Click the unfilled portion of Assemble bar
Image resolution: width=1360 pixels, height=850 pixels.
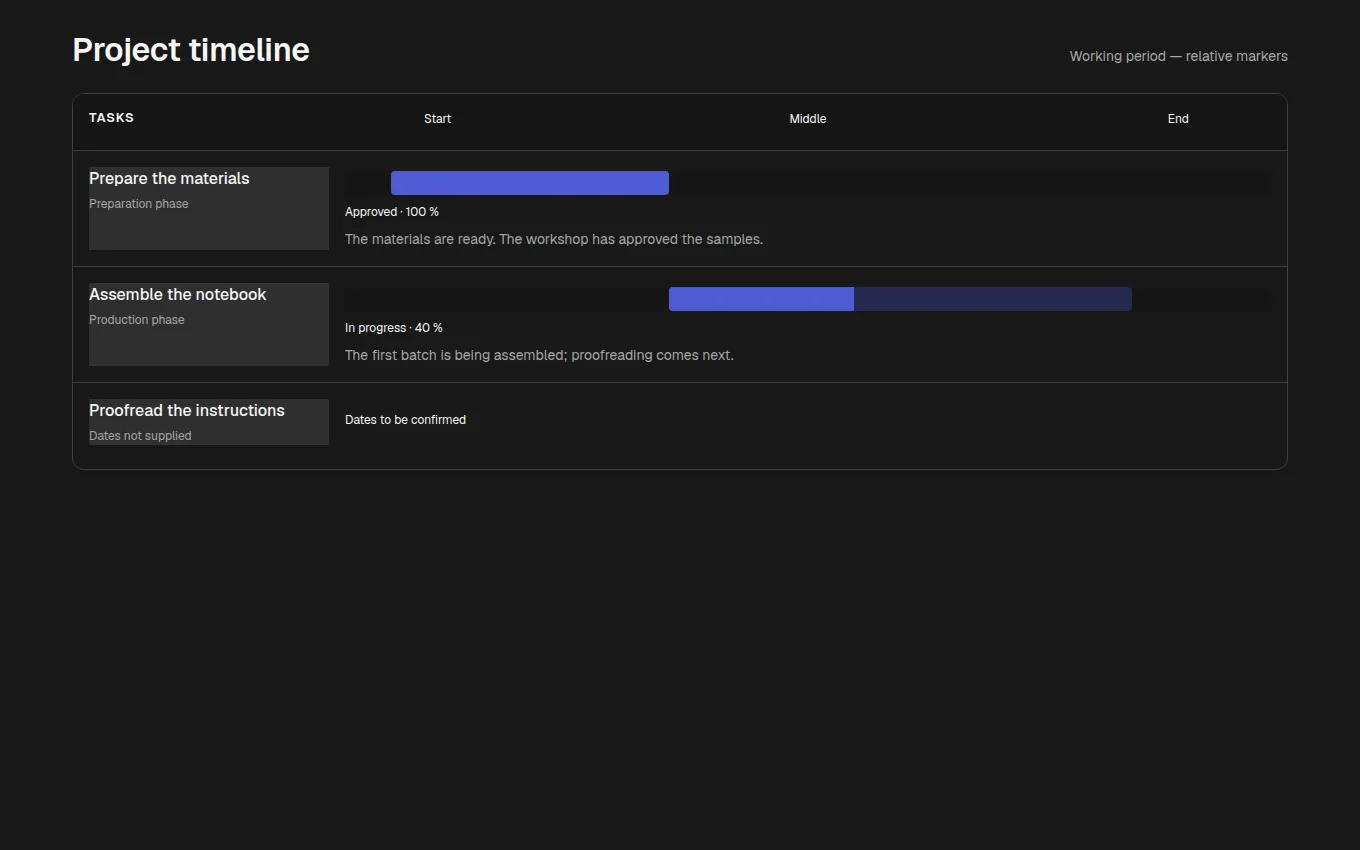pos(993,299)
